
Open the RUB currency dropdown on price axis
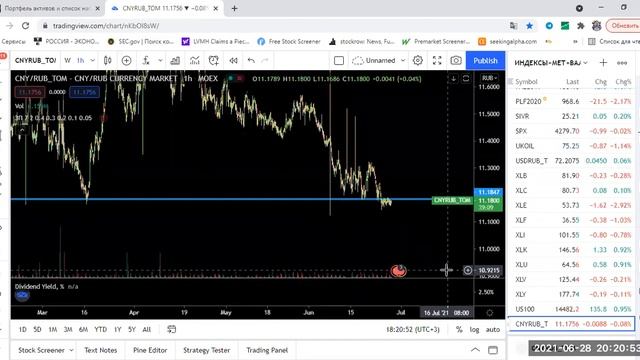pos(489,78)
